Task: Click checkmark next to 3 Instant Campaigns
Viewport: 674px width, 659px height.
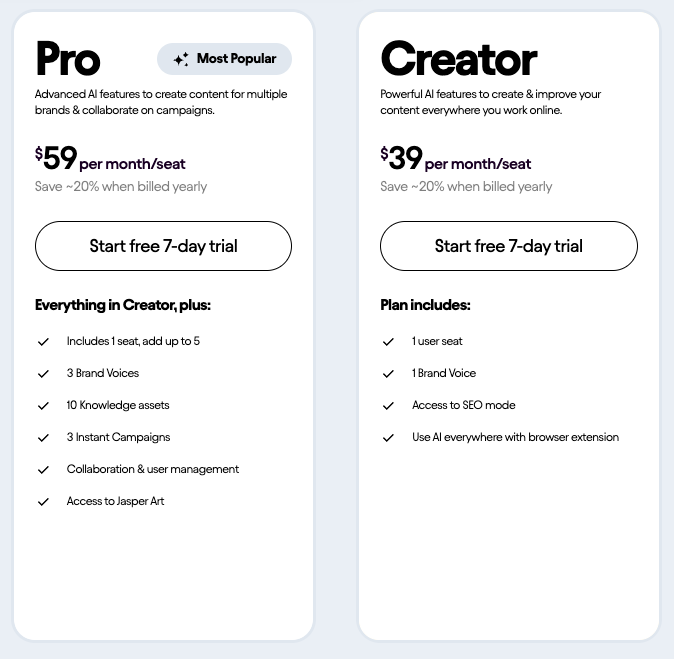Action: coord(43,438)
